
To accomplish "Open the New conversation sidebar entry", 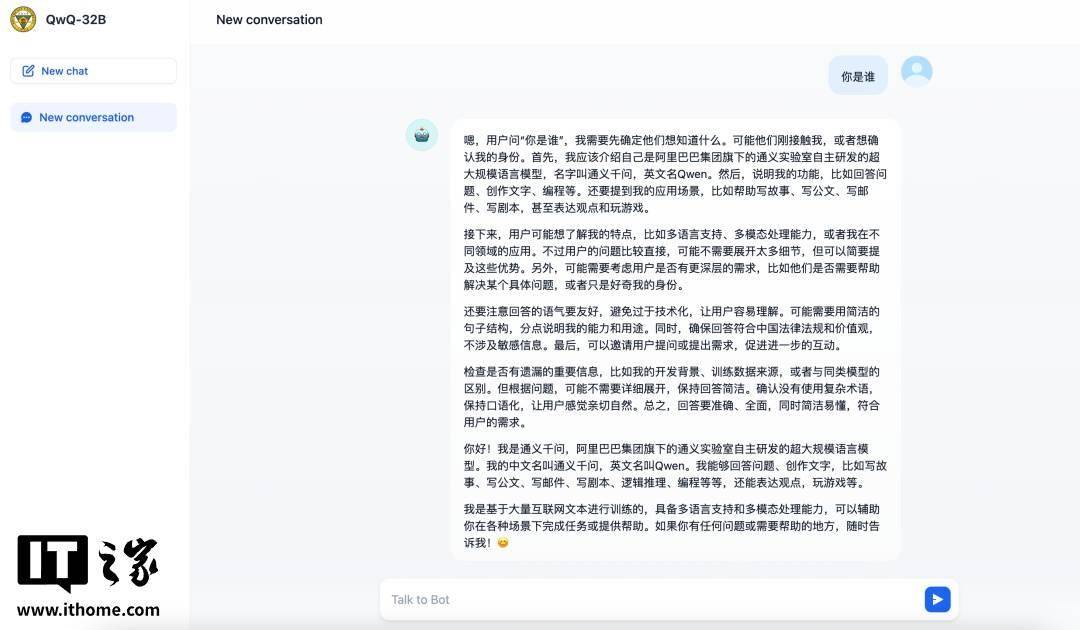I will pyautogui.click(x=94, y=118).
